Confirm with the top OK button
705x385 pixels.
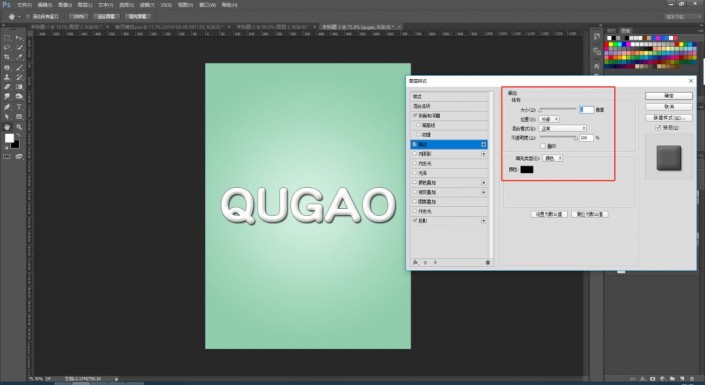[x=669, y=96]
